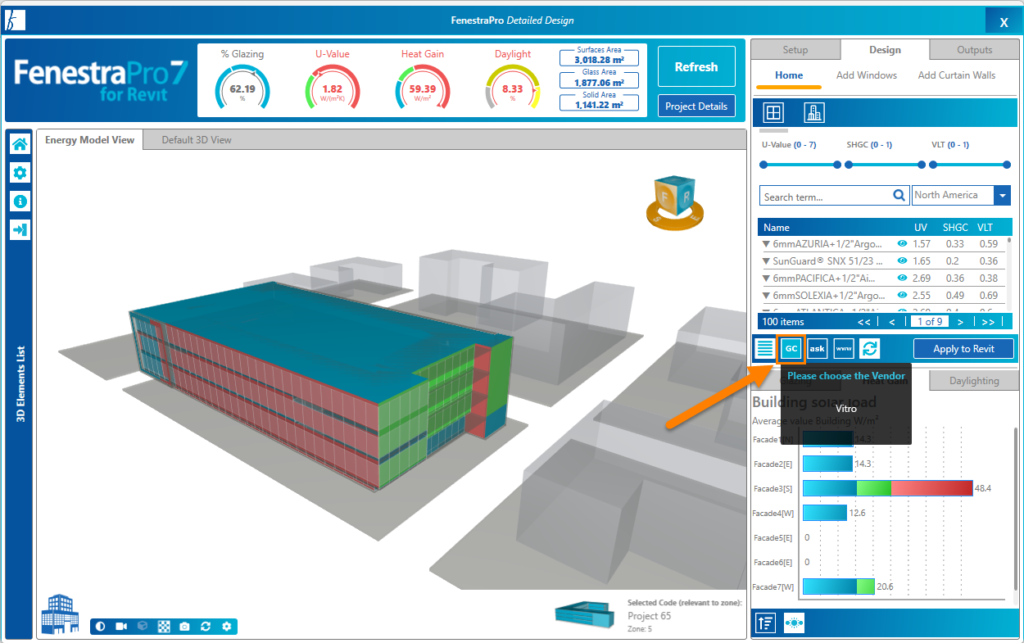1024x643 pixels.
Task: Click the GC vendor icon
Action: [791, 349]
